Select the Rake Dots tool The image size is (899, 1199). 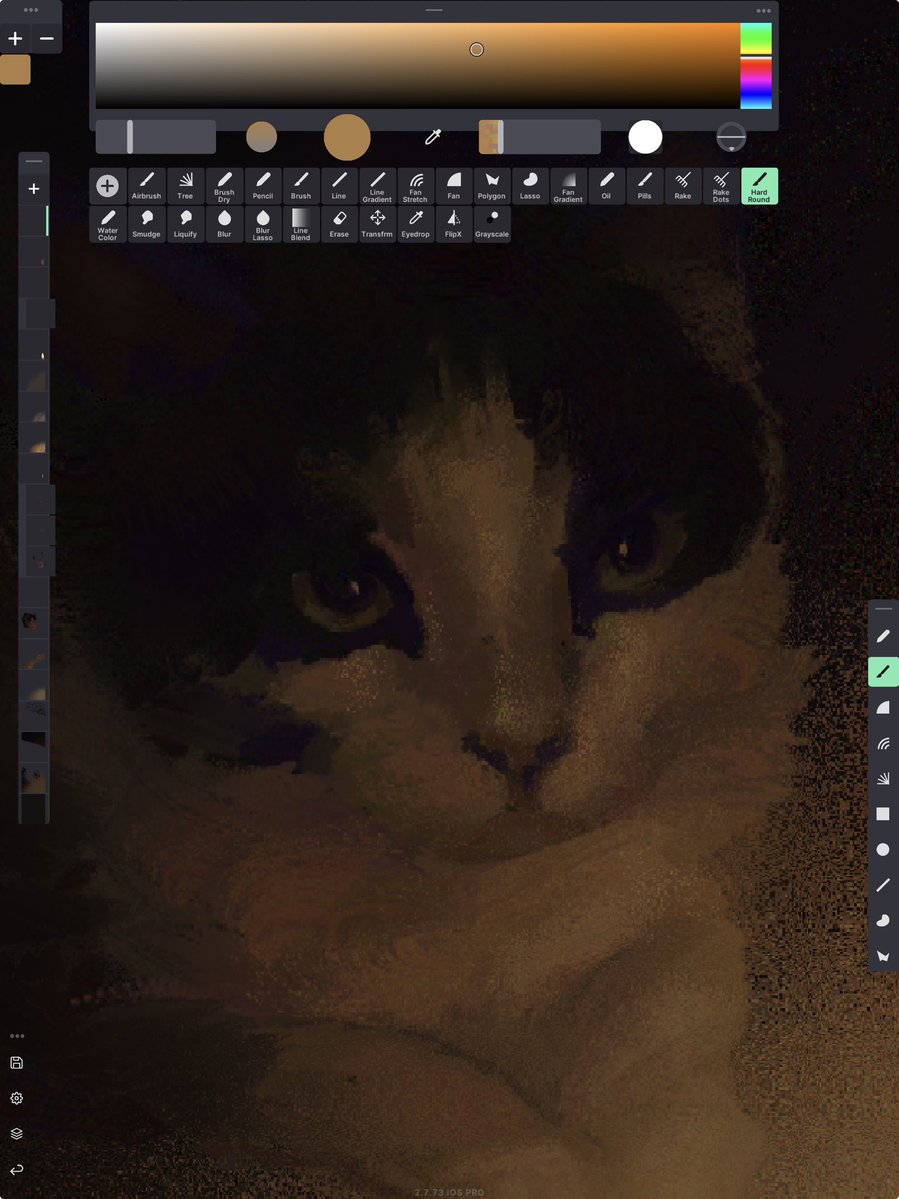(x=721, y=186)
